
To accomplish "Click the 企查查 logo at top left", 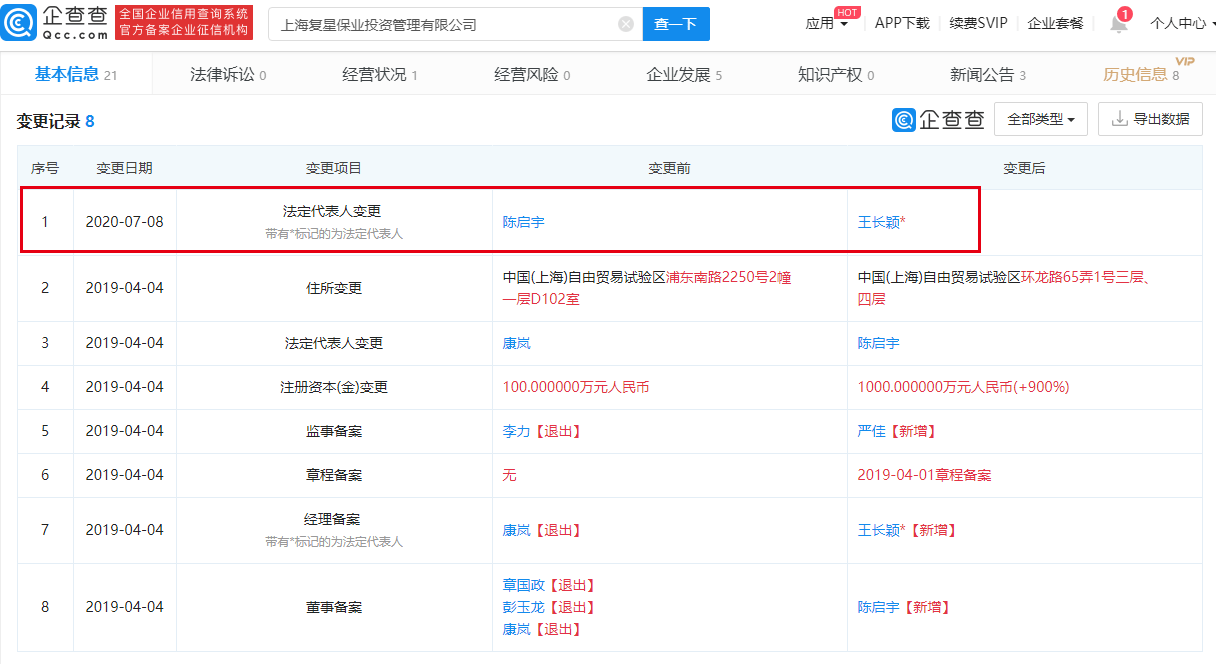I will tap(55, 22).
